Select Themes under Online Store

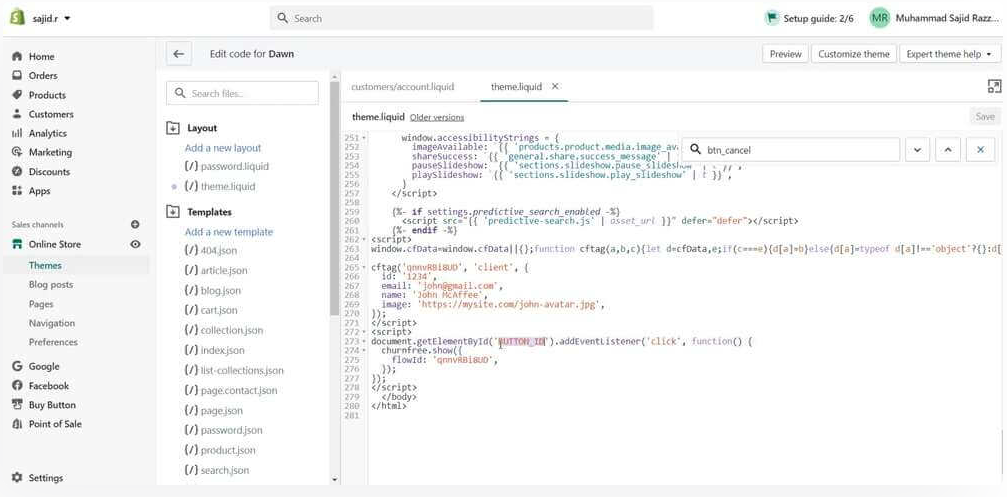coord(45,265)
